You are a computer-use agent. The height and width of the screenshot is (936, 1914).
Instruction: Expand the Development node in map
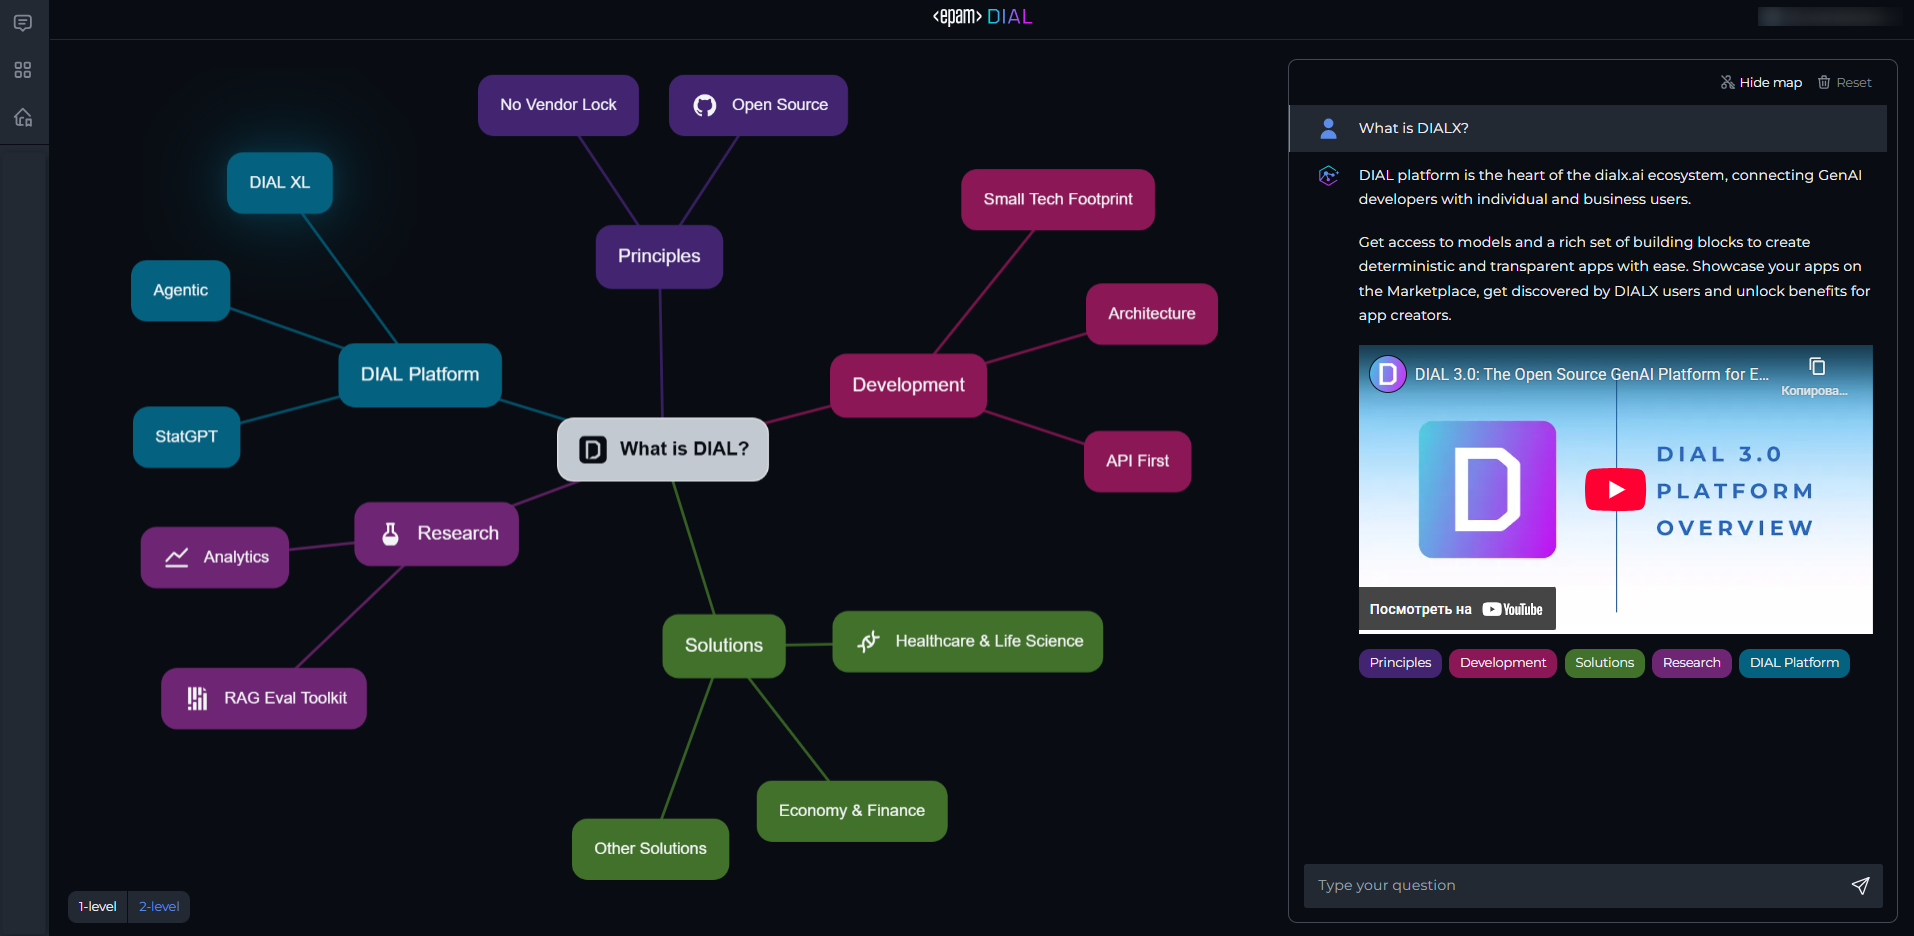(907, 385)
